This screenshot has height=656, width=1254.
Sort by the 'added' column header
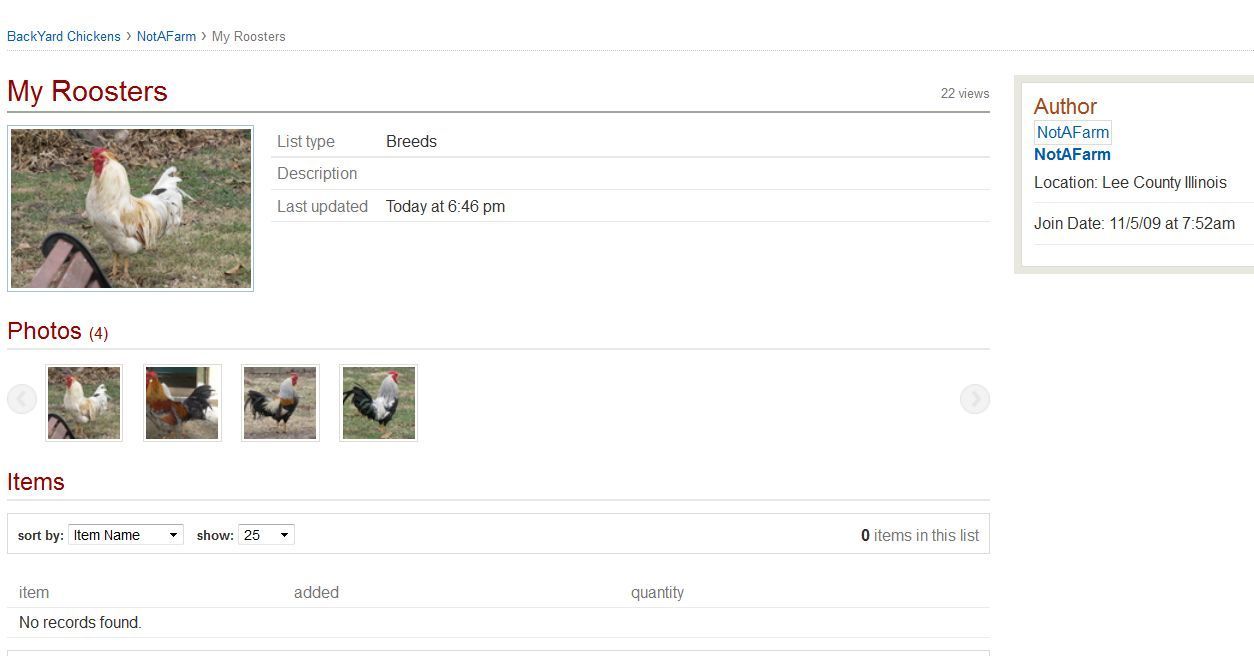coord(316,592)
